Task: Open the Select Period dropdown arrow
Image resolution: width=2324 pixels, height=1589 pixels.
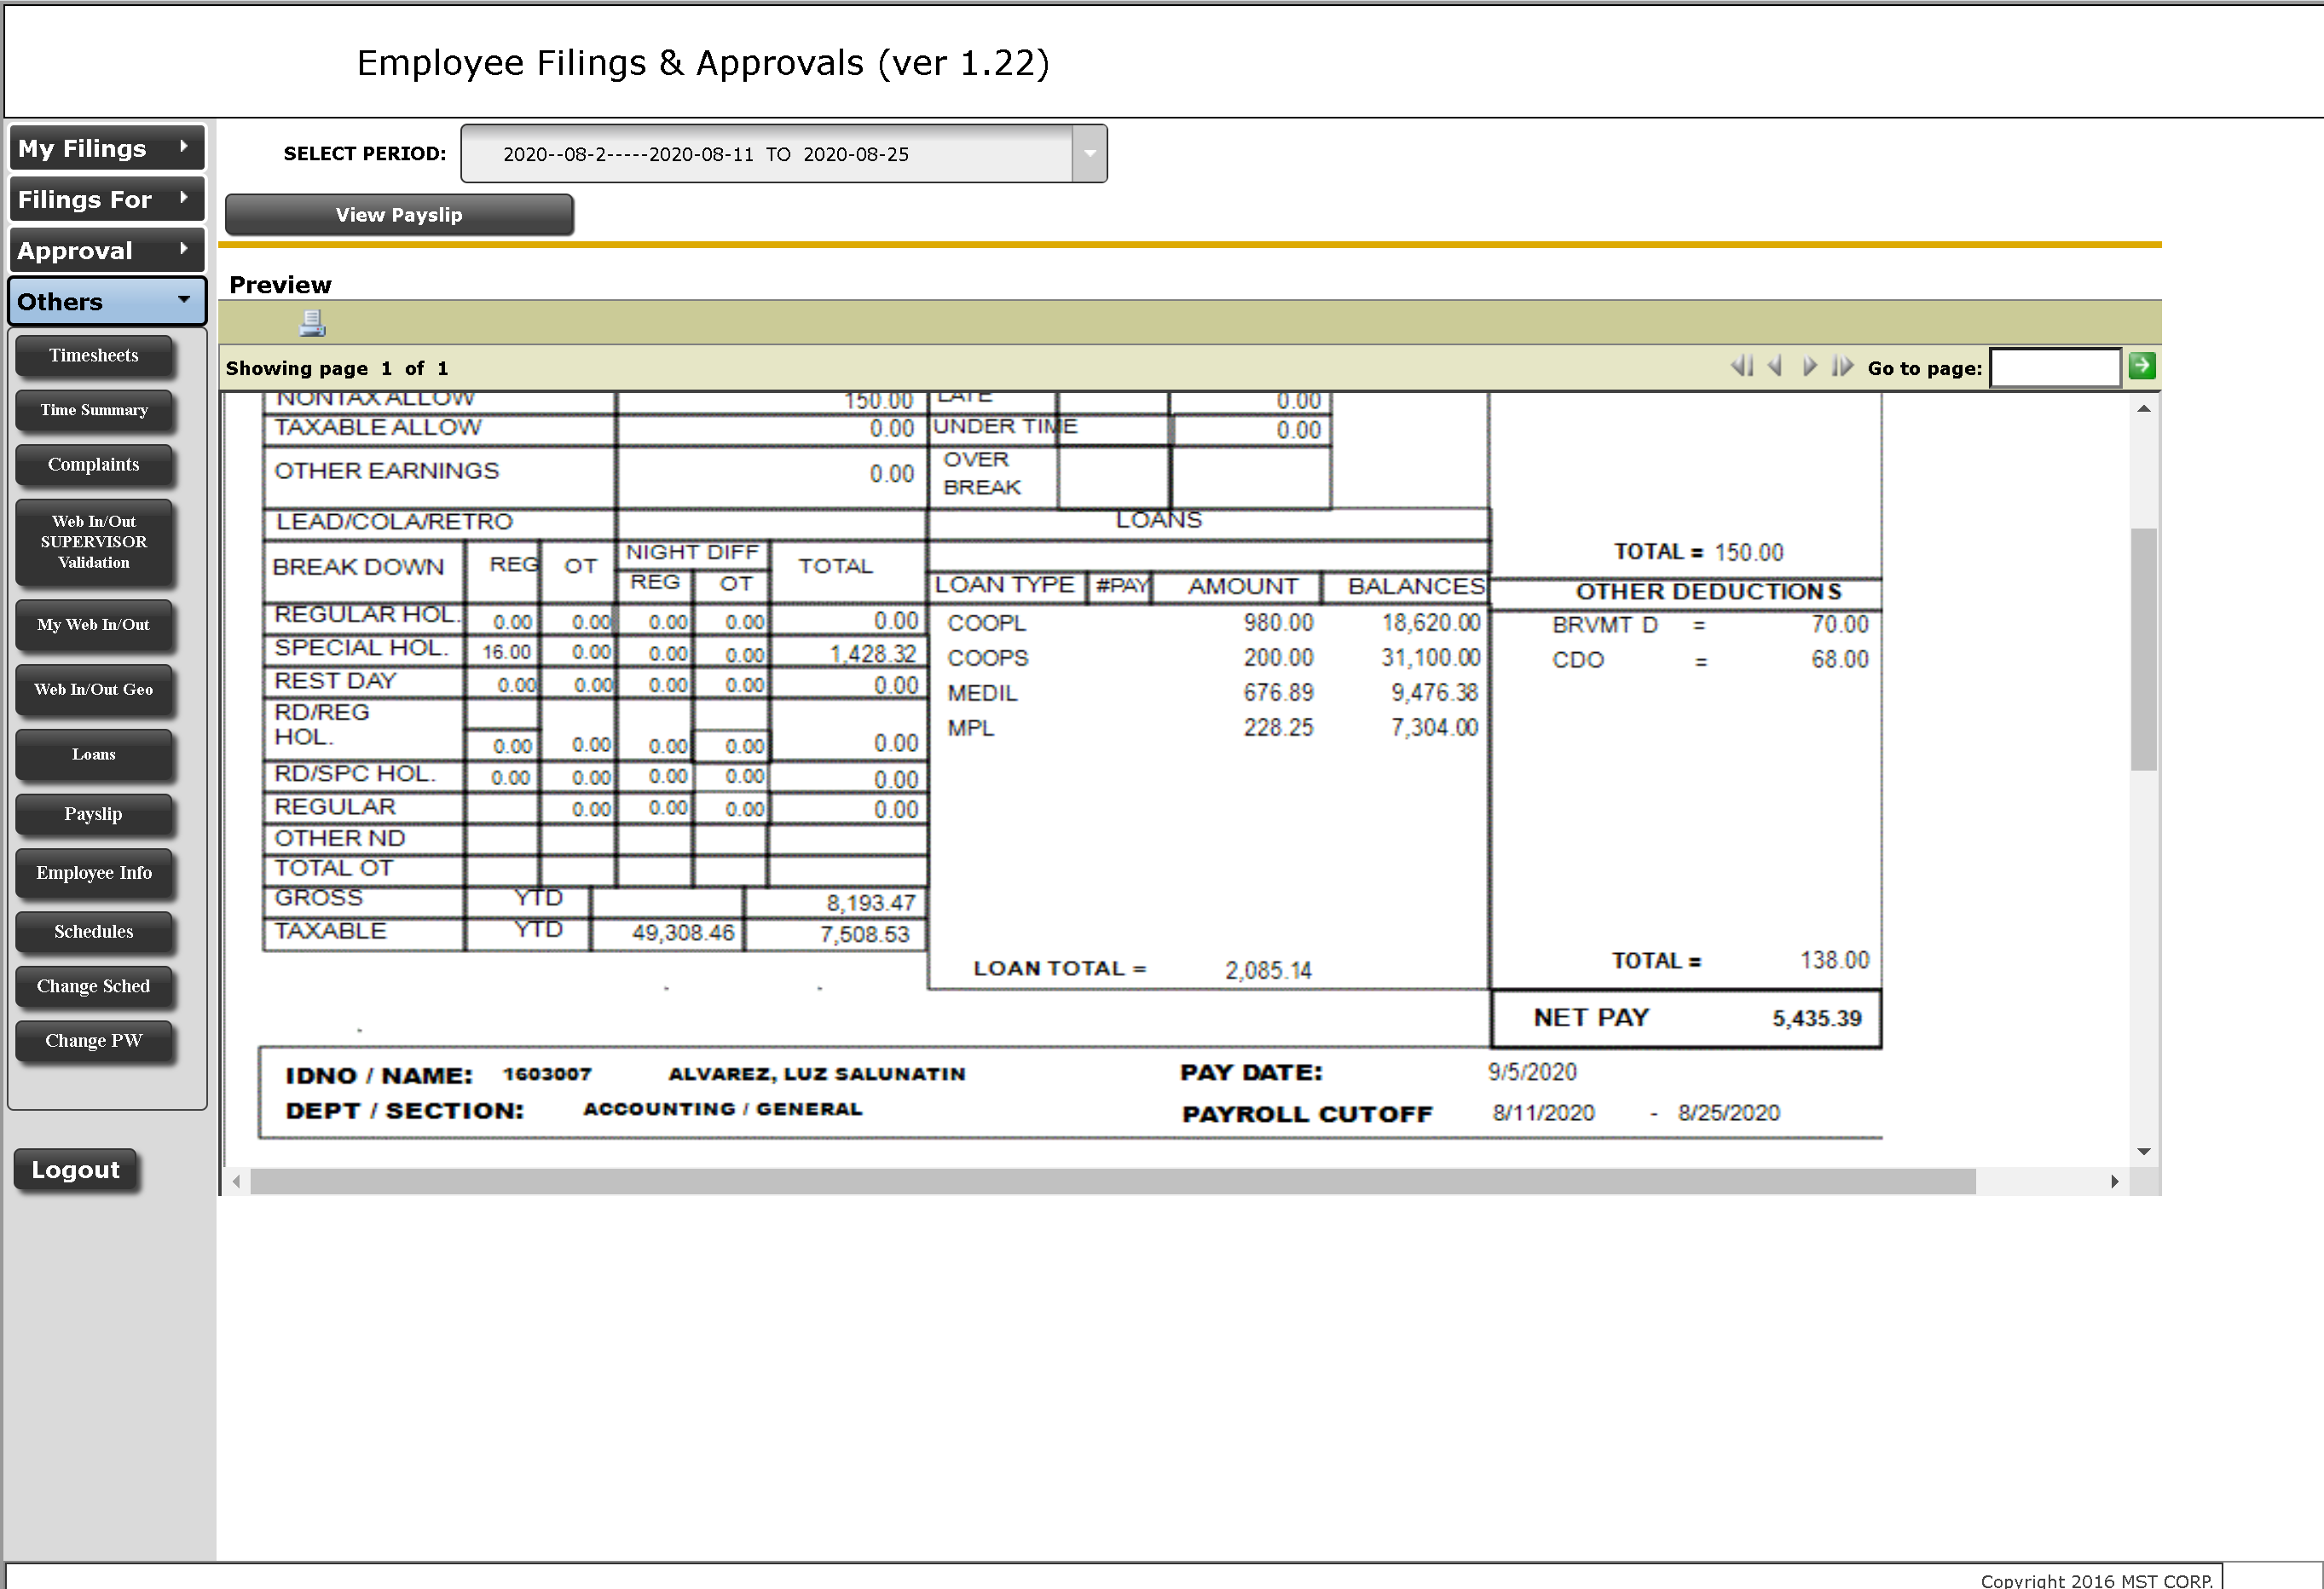Action: 1089,154
